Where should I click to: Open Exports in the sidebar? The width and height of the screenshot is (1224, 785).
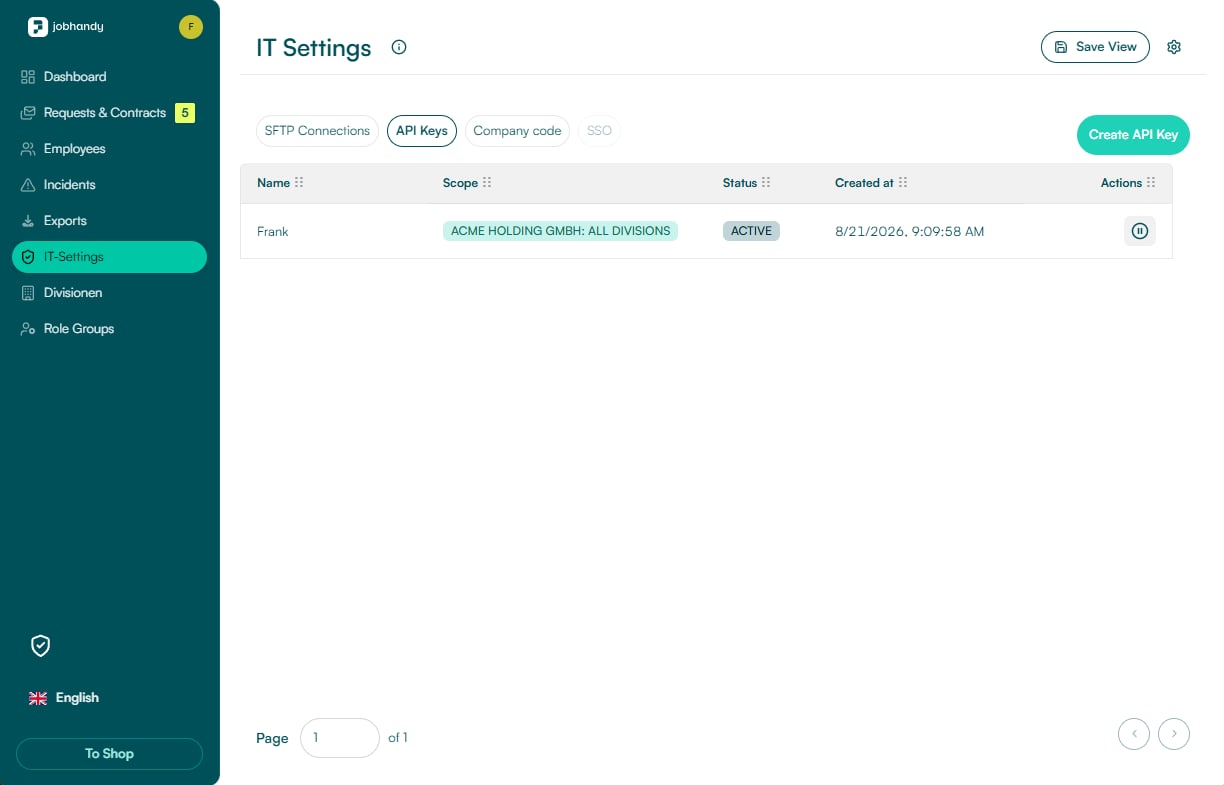109,221
